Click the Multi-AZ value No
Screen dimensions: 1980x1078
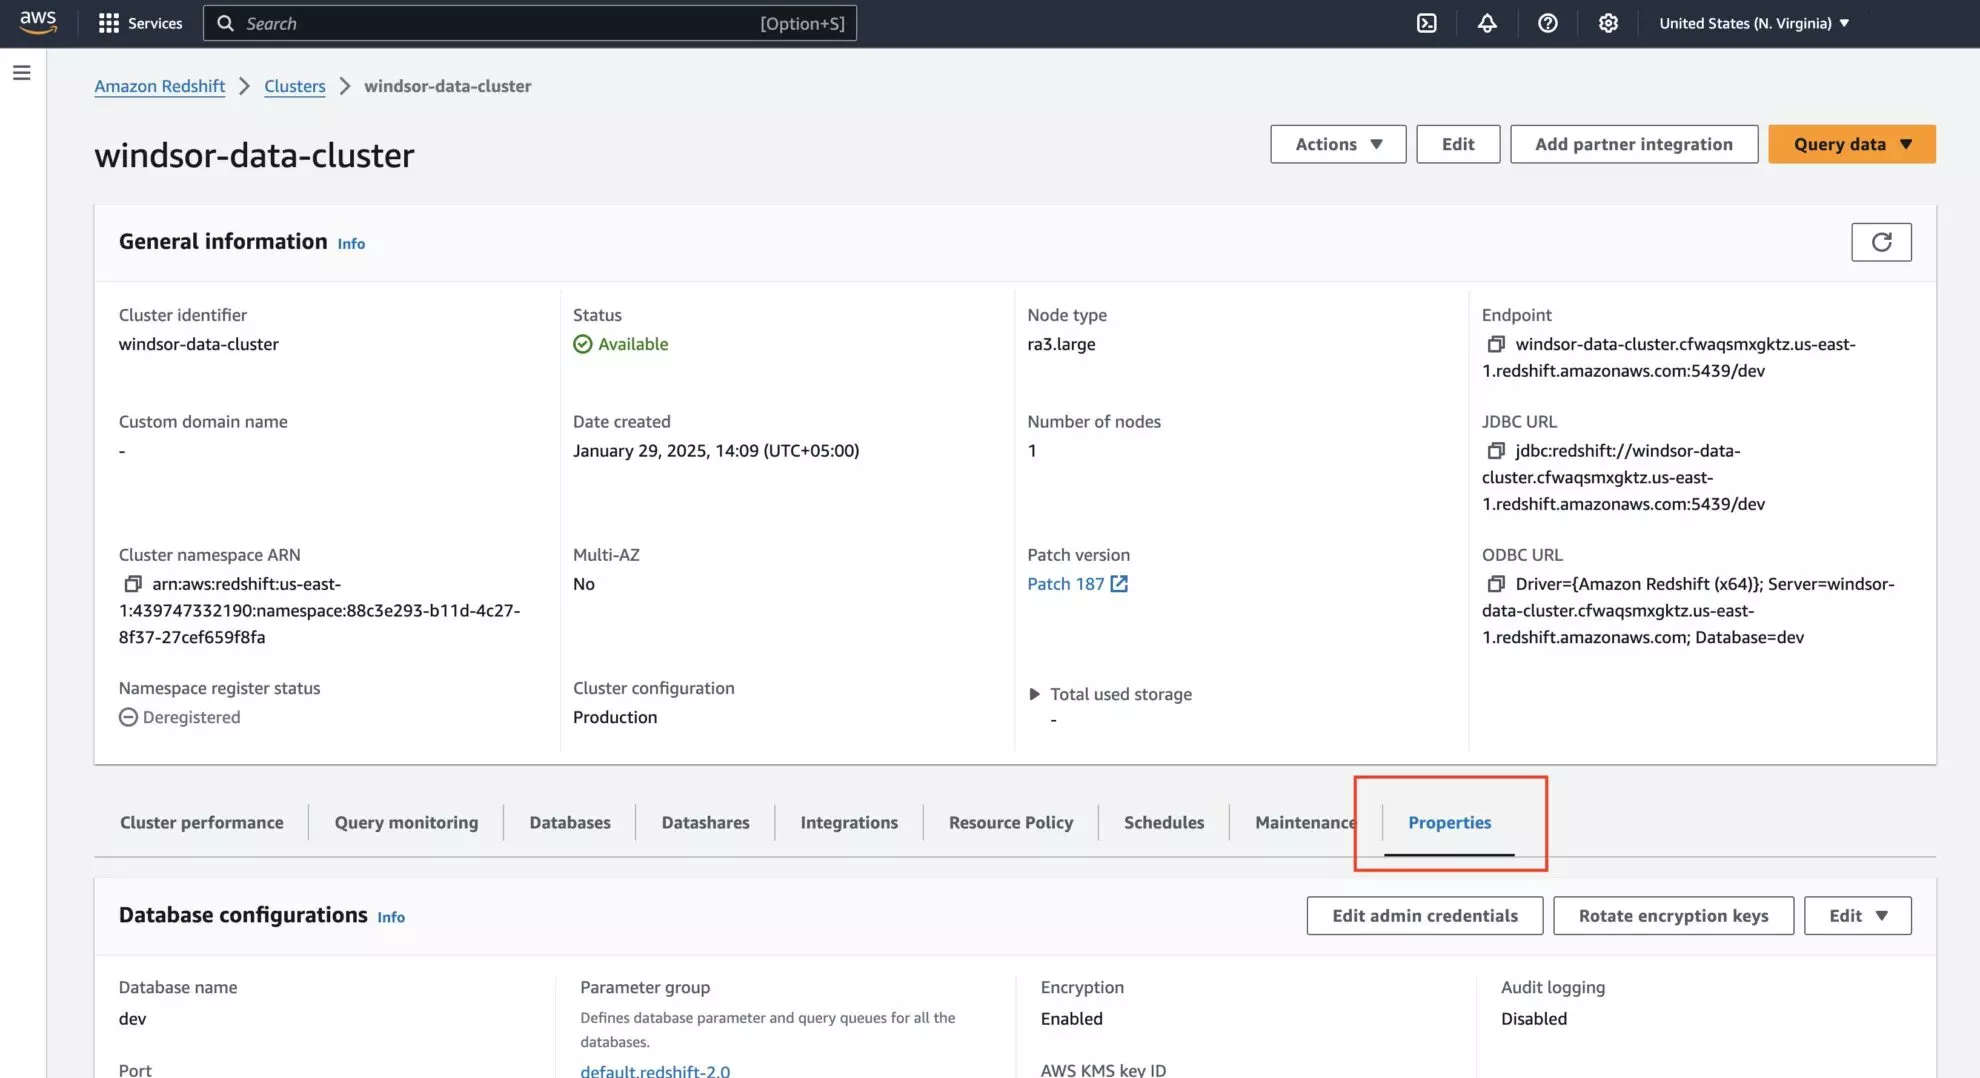tap(584, 584)
